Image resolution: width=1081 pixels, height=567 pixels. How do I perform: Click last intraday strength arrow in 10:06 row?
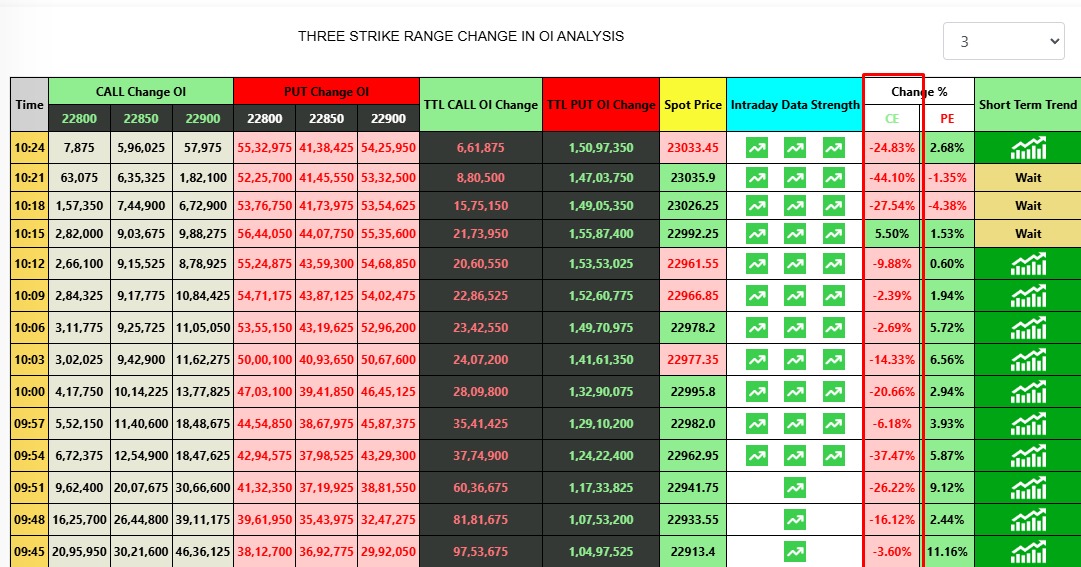click(x=834, y=328)
